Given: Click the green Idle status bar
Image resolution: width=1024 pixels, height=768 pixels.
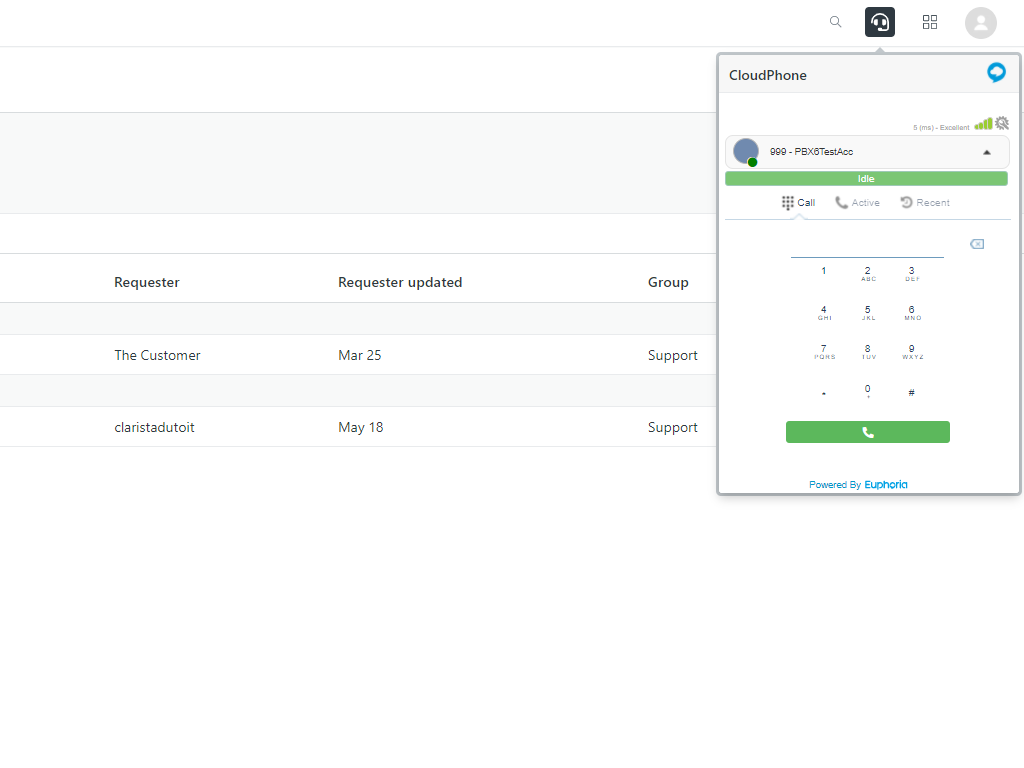Looking at the screenshot, I should [x=866, y=179].
